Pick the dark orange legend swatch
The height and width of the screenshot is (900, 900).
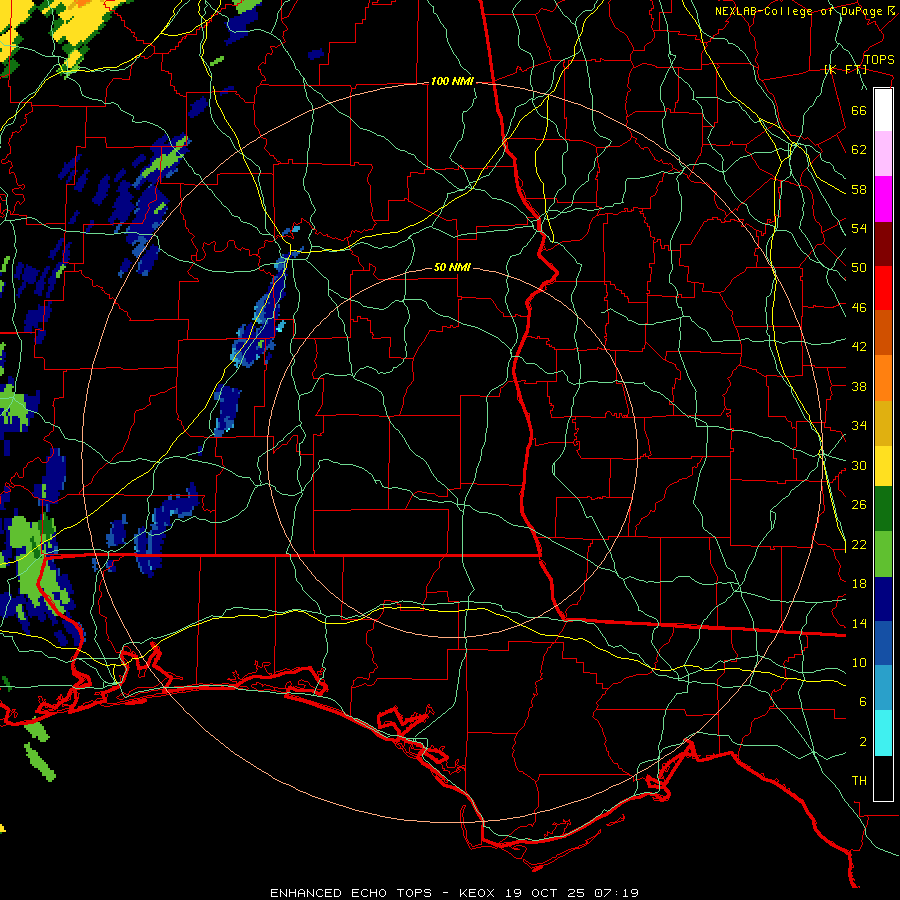883,332
